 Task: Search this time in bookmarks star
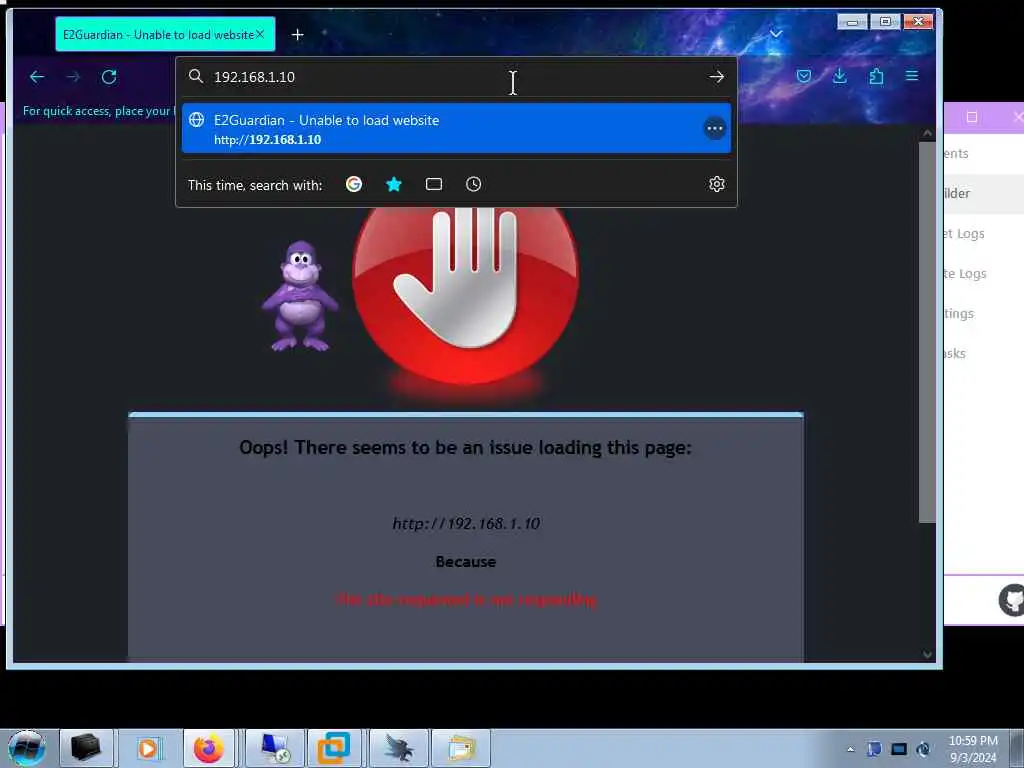pyautogui.click(x=394, y=184)
